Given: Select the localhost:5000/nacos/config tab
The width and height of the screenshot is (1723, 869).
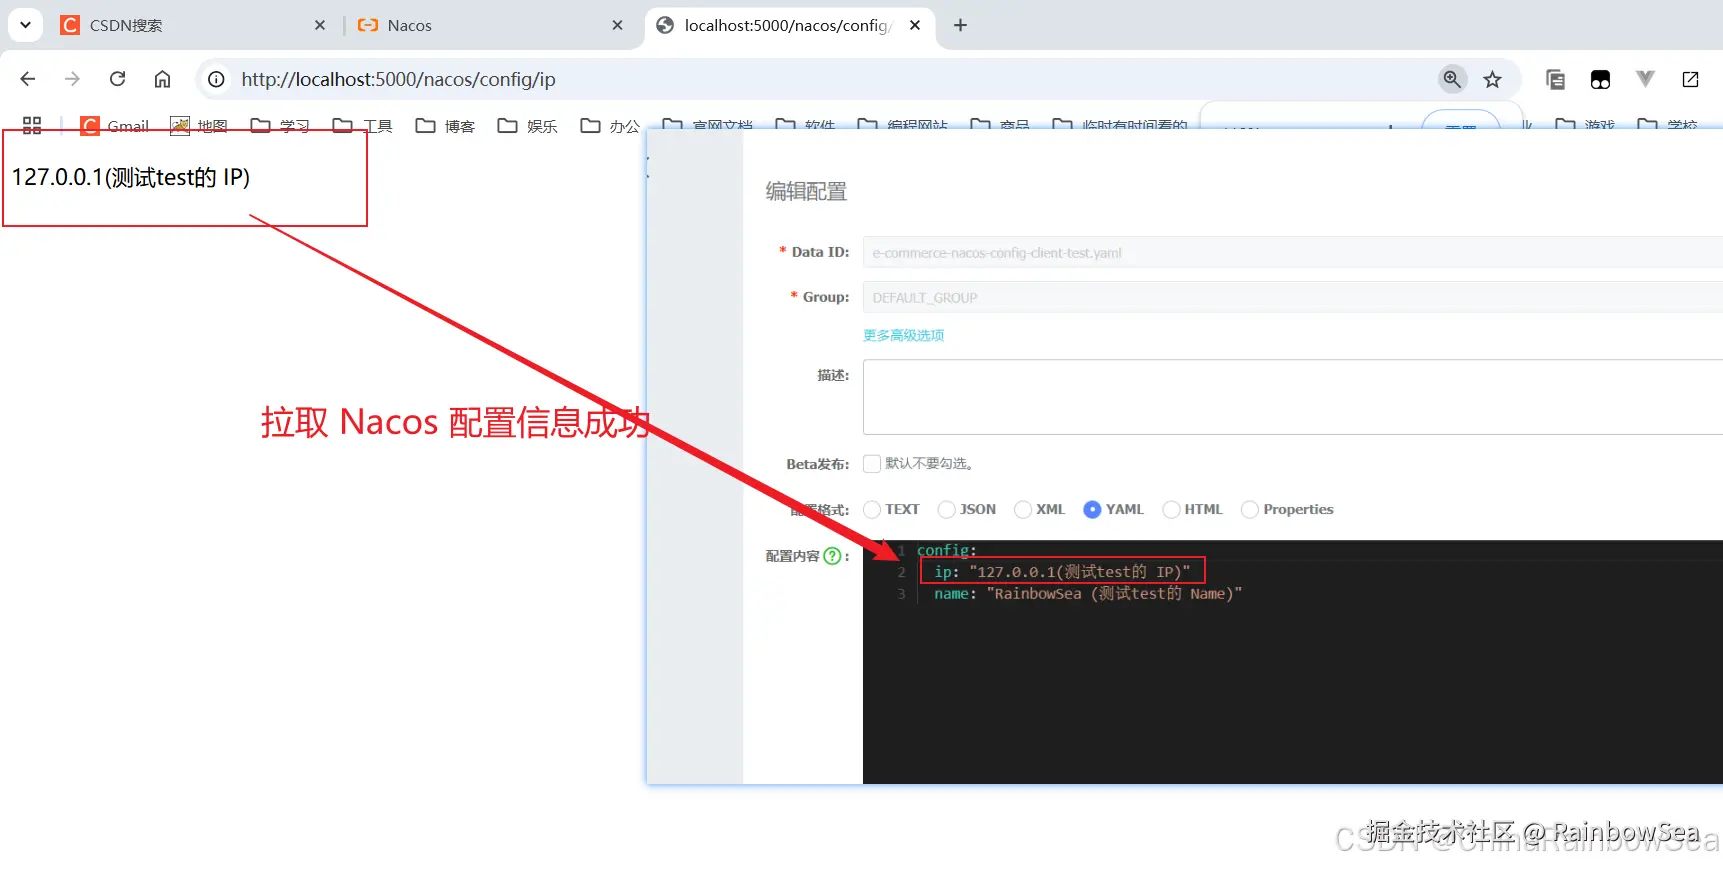Looking at the screenshot, I should coord(789,25).
